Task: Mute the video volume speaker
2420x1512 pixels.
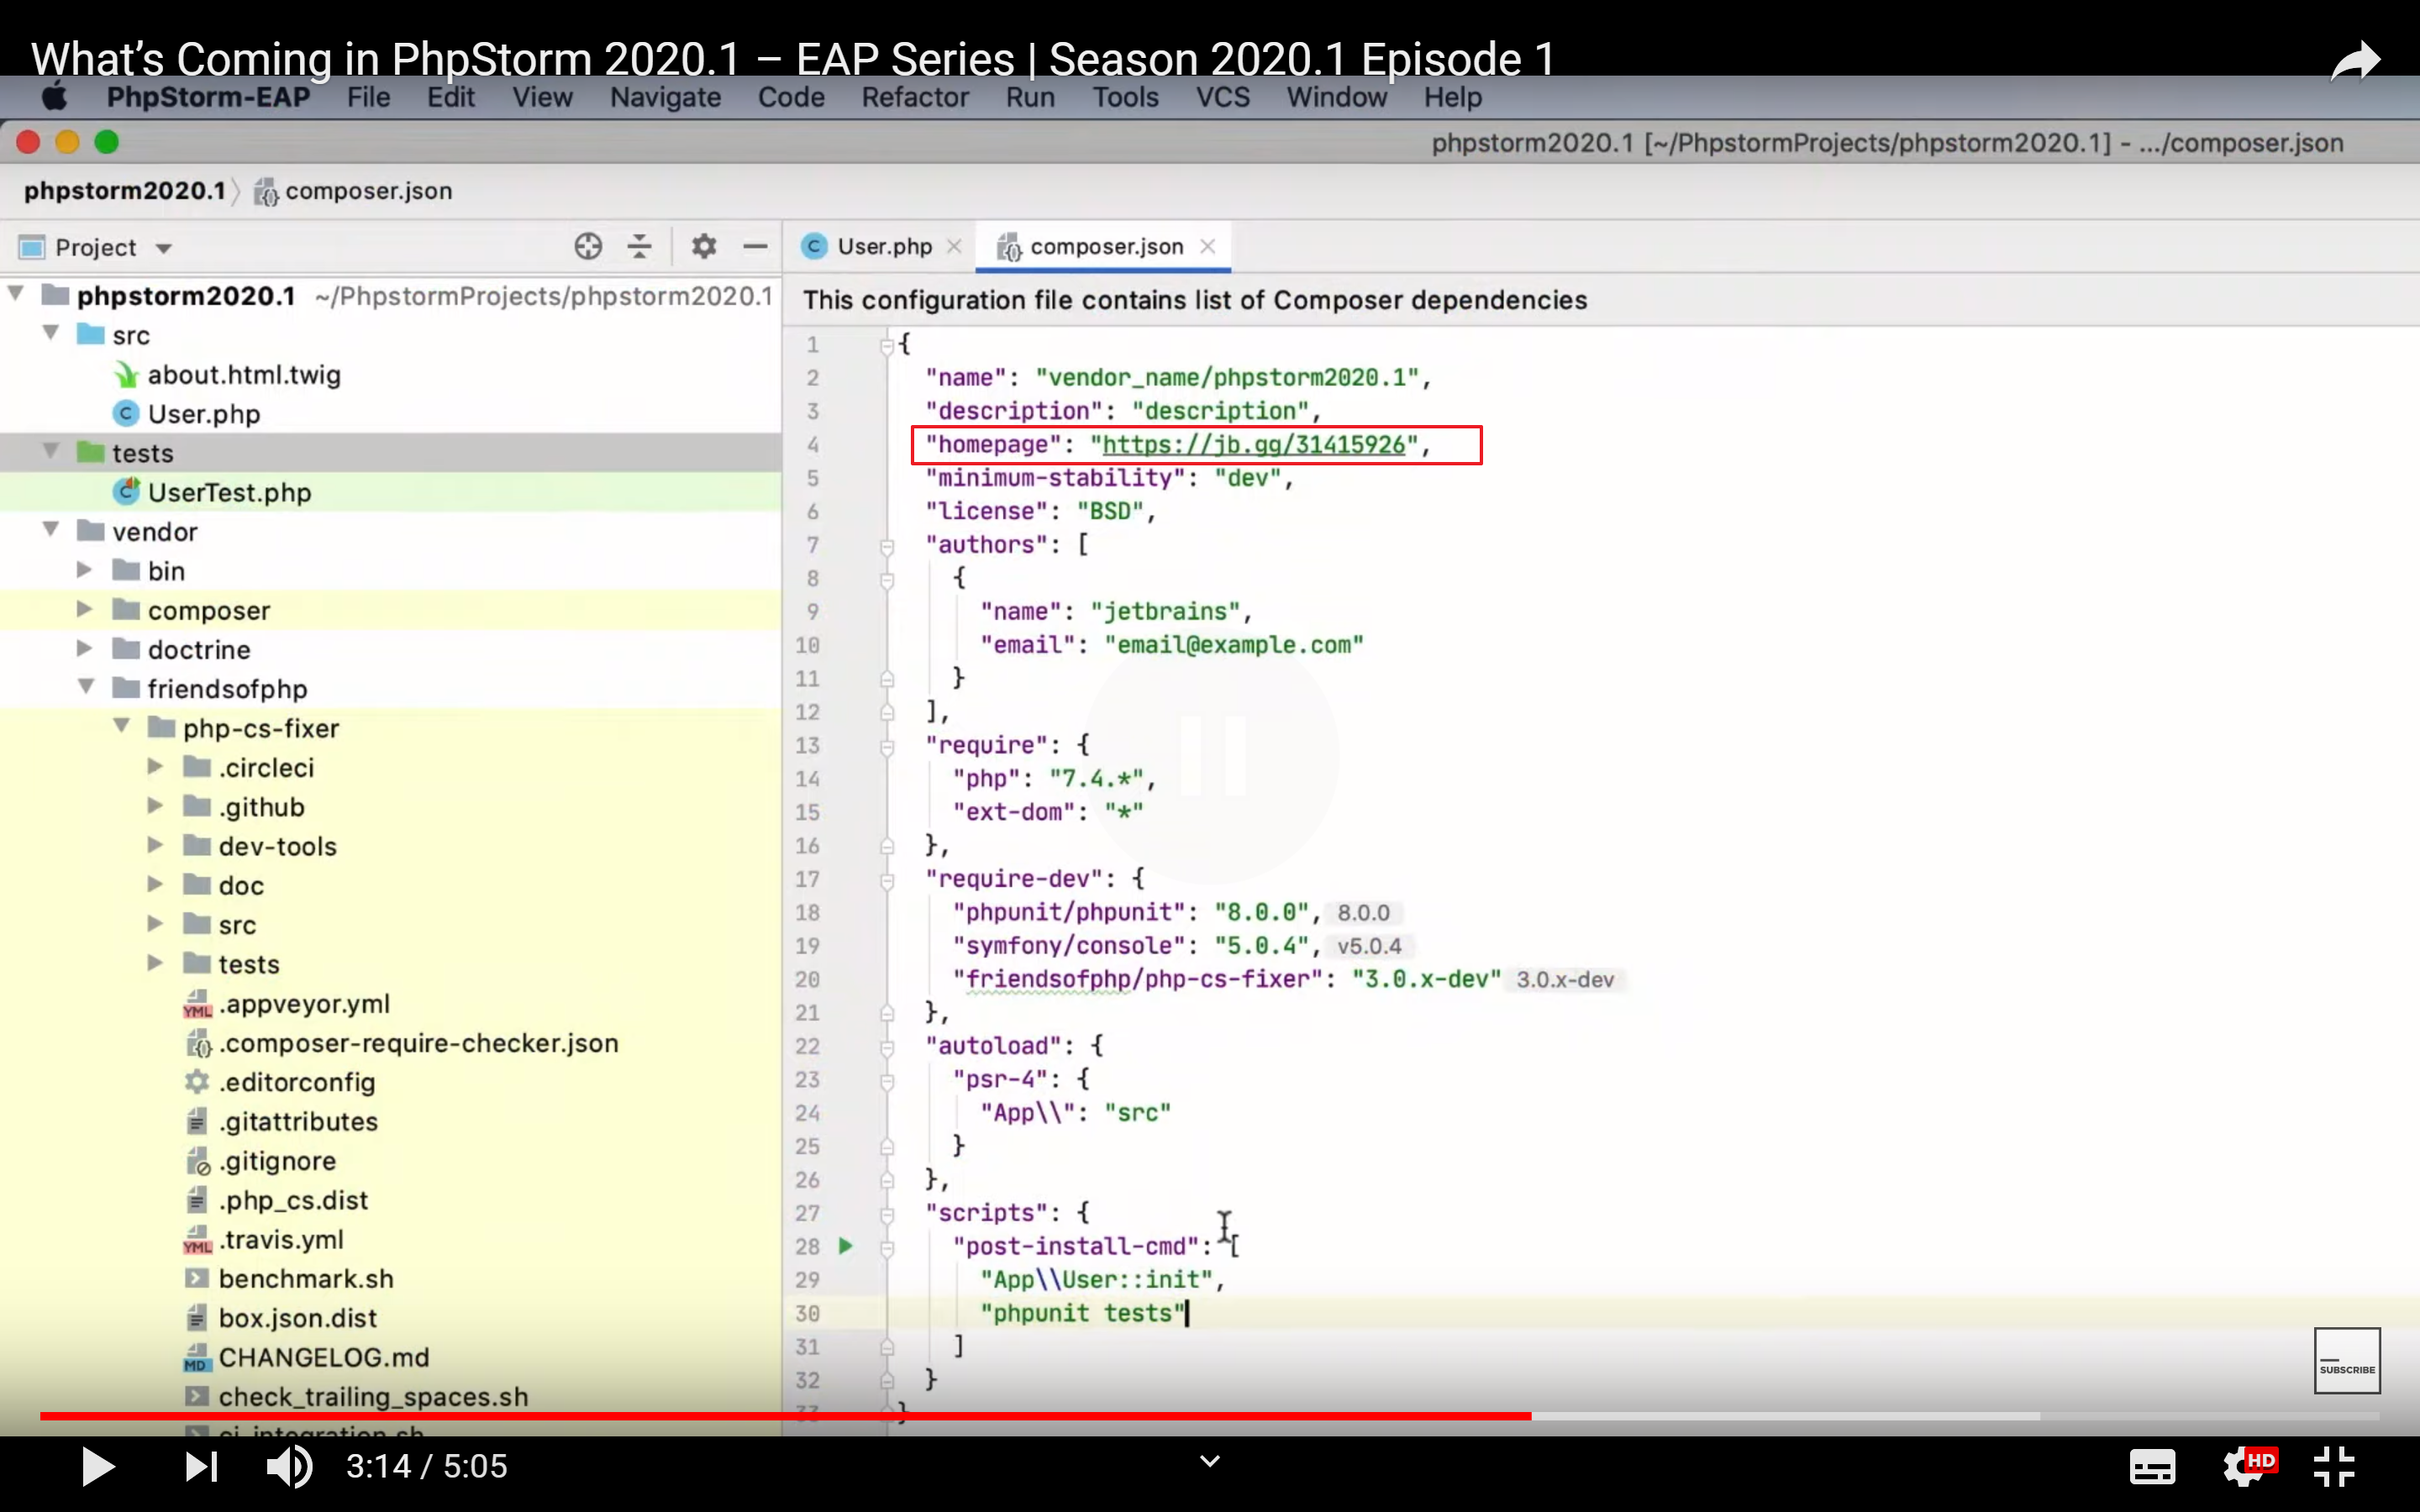Action: point(289,1467)
